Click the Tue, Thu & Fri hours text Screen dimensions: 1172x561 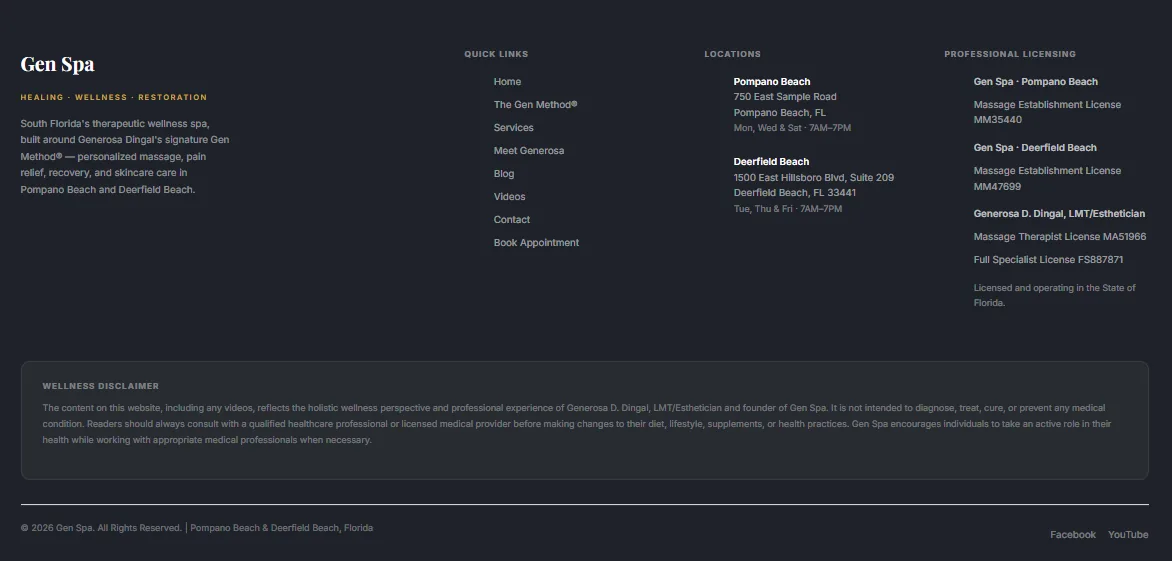pyautogui.click(x=787, y=208)
